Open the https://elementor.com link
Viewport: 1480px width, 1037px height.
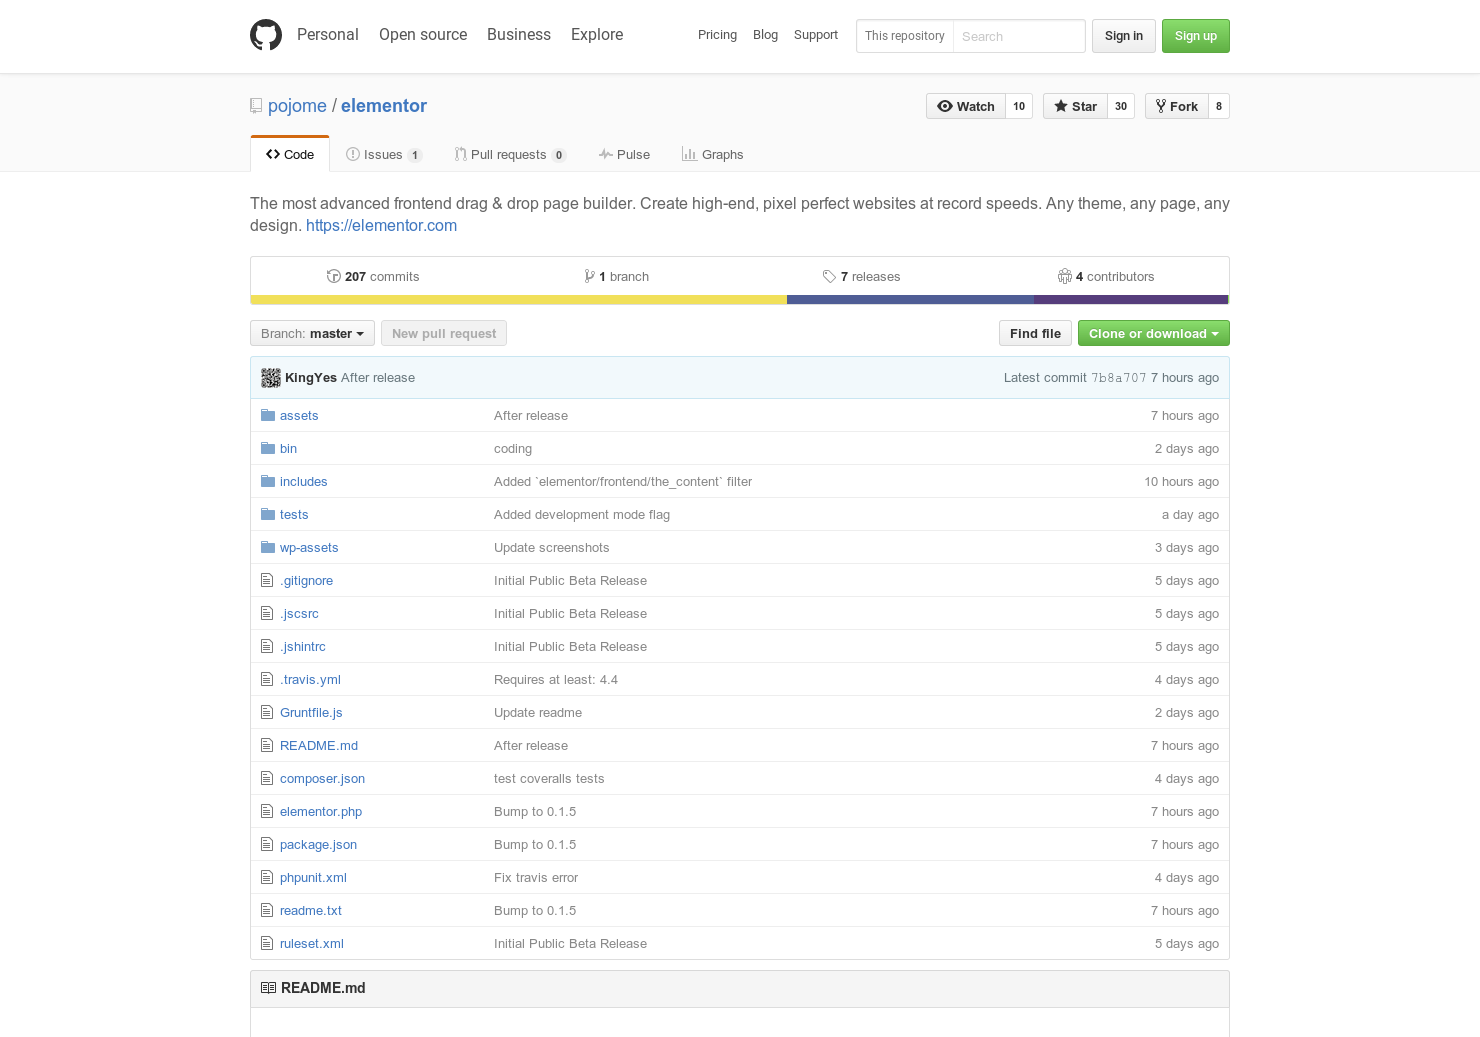point(381,225)
